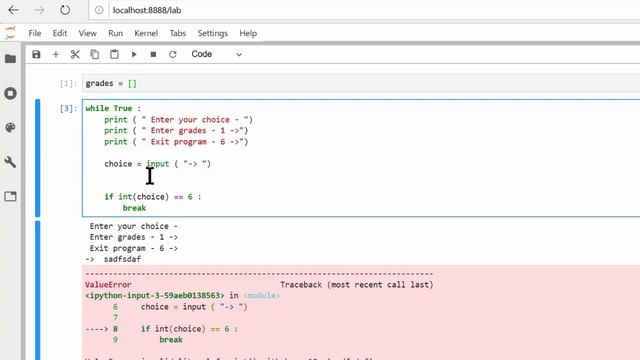
Task: Click the ValueError heading in traceback
Action: (x=108, y=284)
